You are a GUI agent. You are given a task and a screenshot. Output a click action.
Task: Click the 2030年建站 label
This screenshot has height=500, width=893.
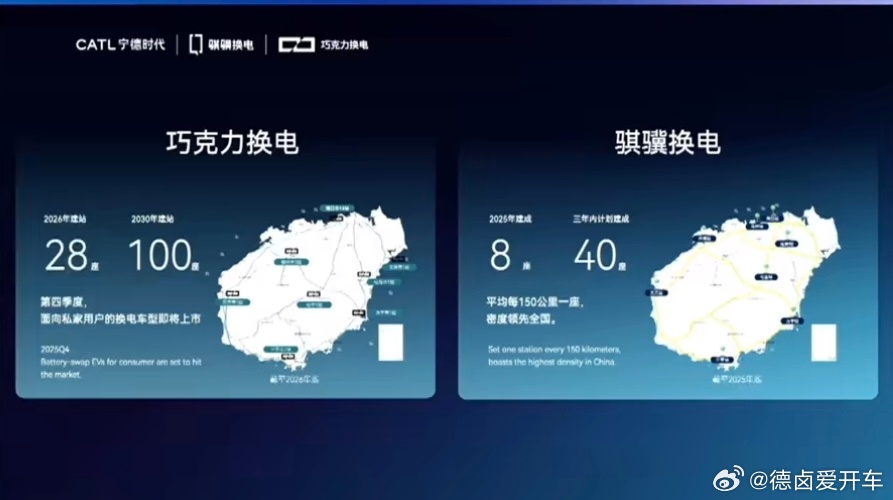coord(153,219)
